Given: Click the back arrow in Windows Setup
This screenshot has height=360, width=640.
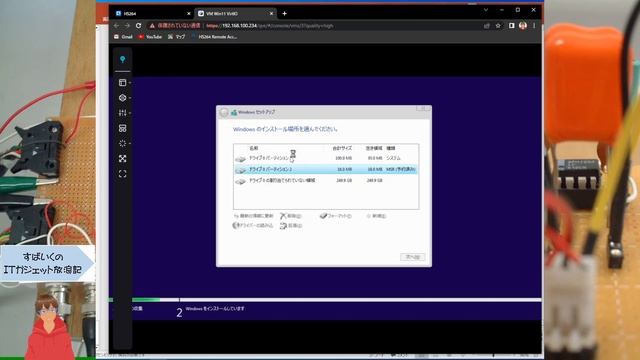Looking at the screenshot, I should (x=224, y=112).
